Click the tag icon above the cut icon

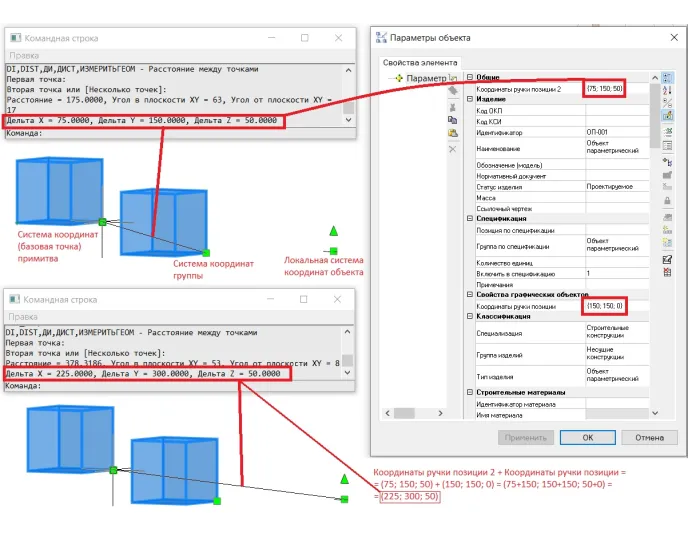pos(452,91)
